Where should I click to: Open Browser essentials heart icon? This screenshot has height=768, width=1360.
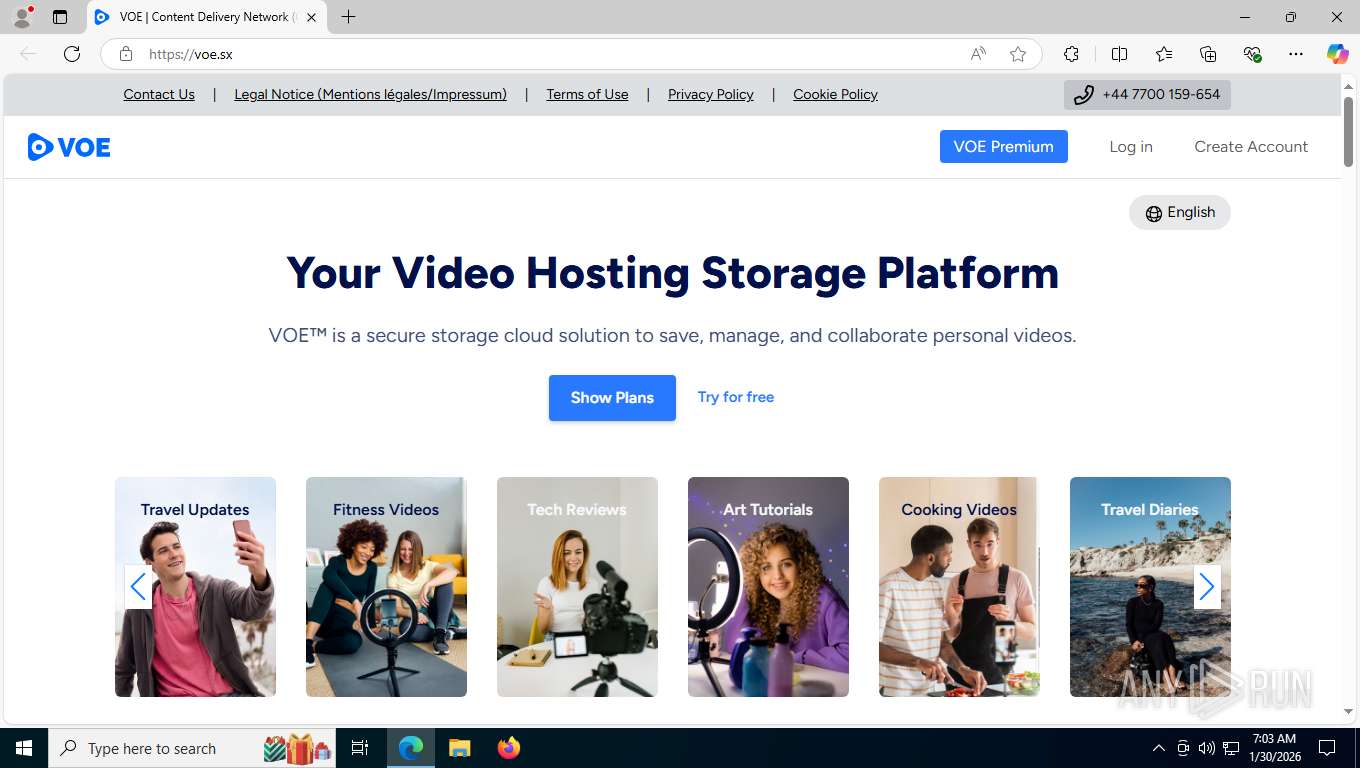[1252, 54]
